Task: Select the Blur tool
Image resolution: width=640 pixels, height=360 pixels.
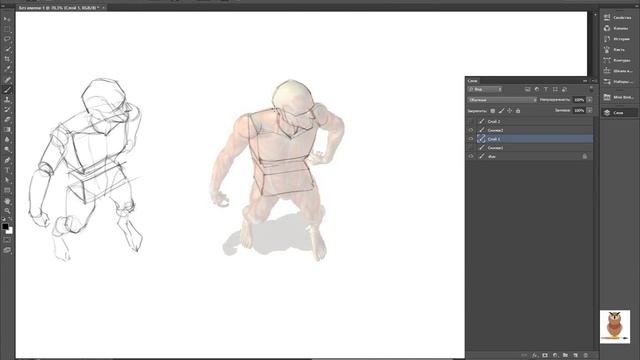Action: [x=7, y=140]
